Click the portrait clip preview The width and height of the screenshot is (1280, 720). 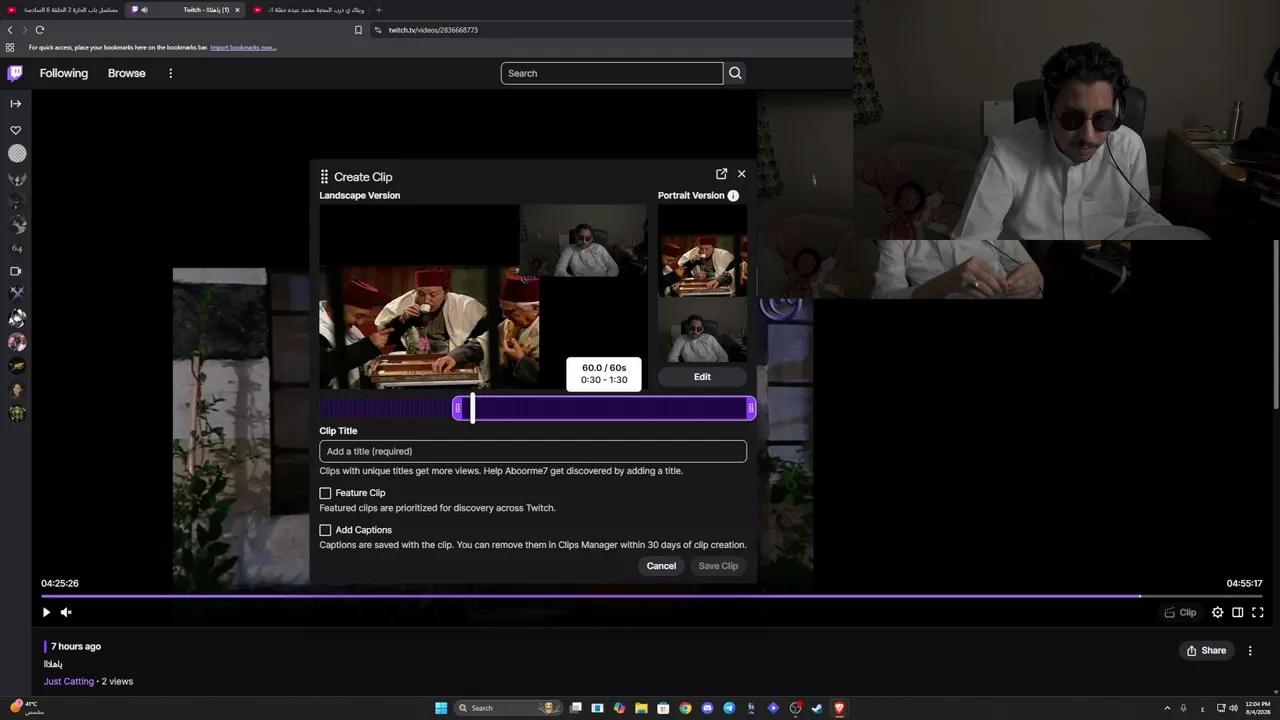(702, 285)
